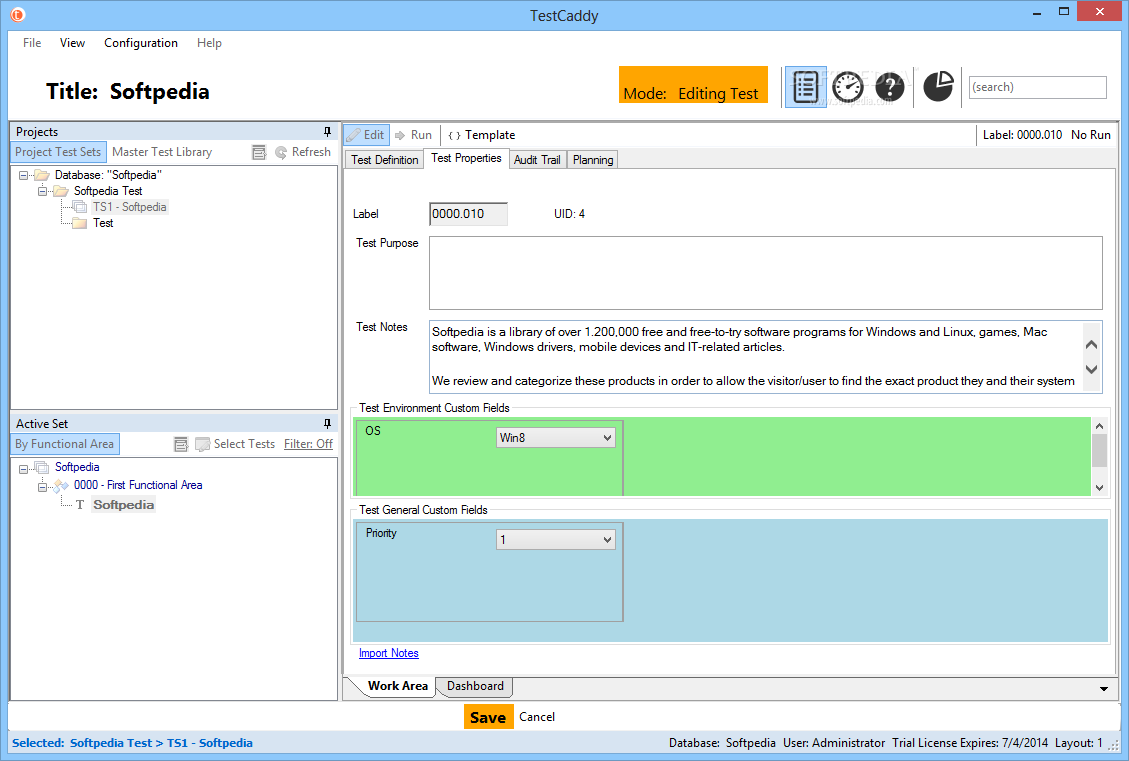Pin the Projects panel
Screen dimensions: 1129x761
coord(327,132)
